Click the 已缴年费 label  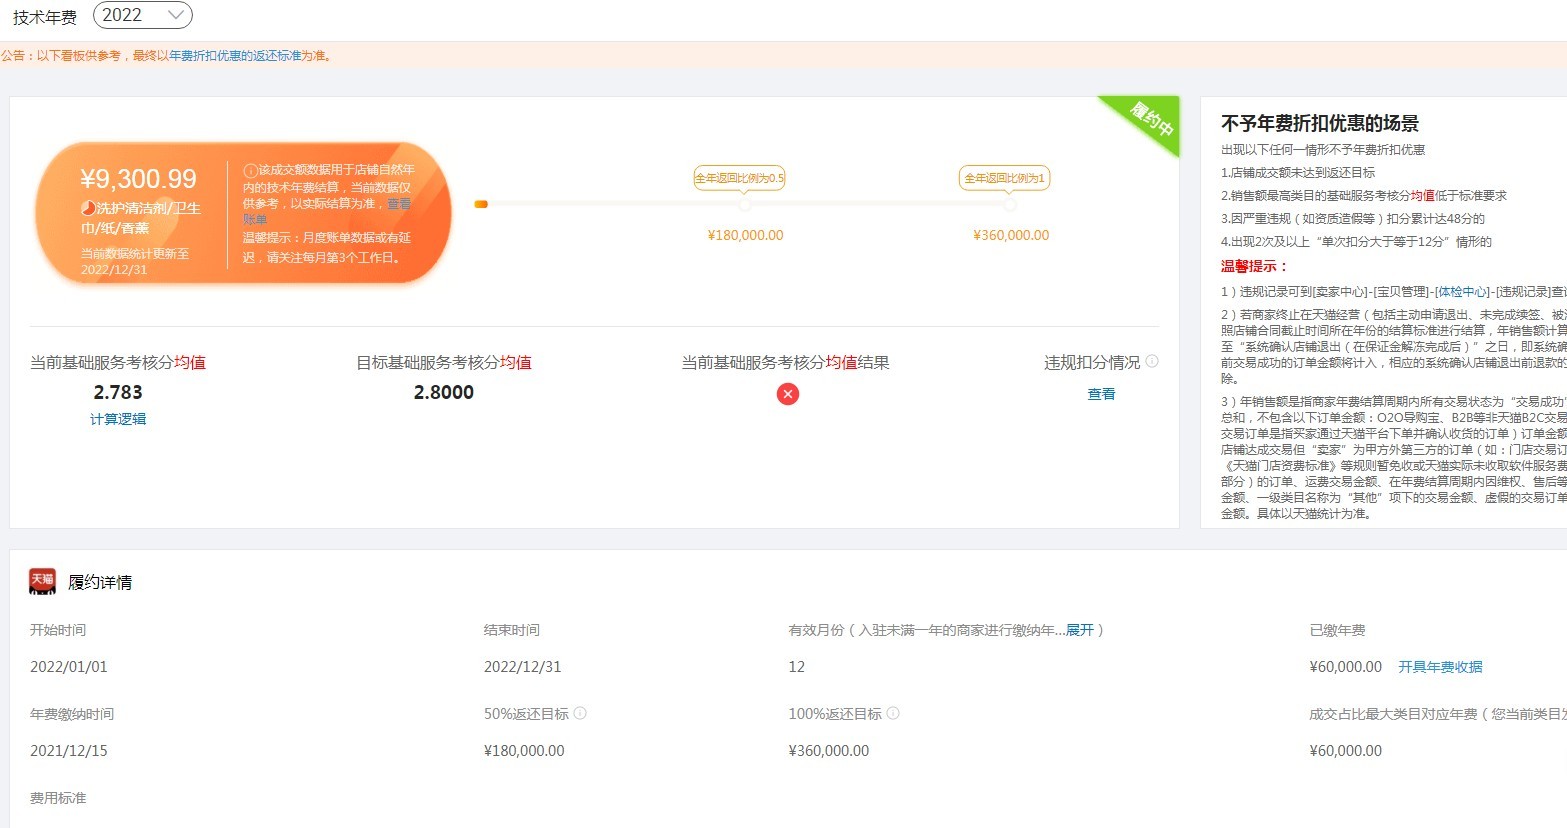point(1337,630)
